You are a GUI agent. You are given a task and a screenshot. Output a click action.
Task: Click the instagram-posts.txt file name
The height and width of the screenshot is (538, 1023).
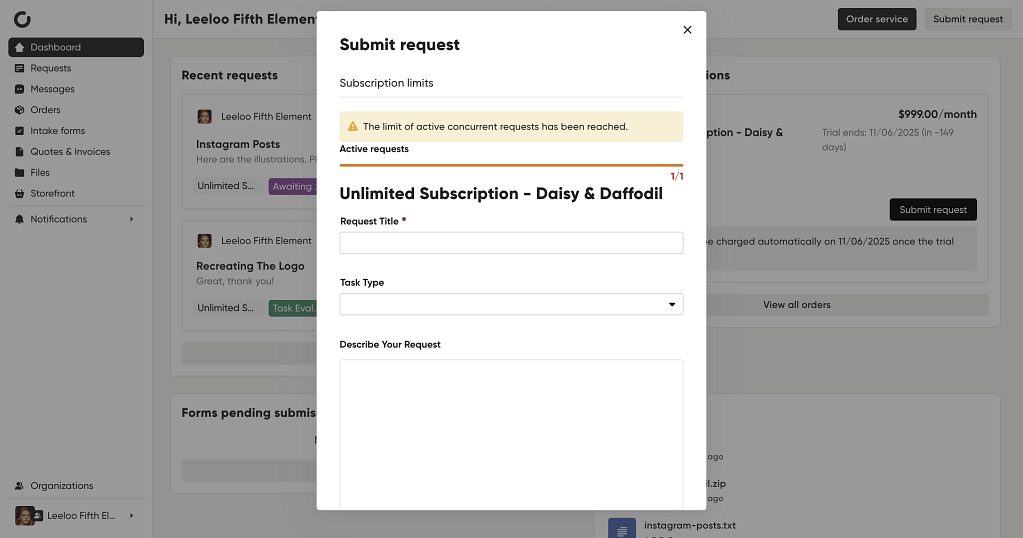690,526
